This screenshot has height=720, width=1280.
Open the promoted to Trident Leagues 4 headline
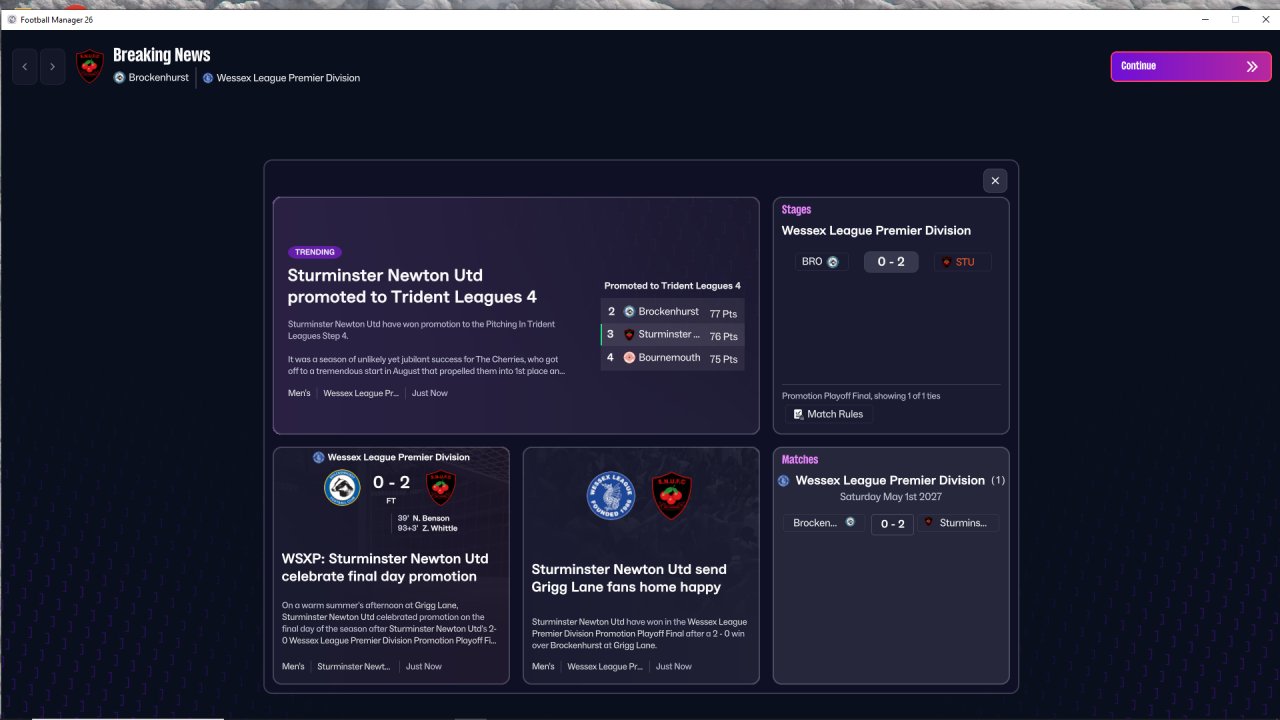pyautogui.click(x=412, y=286)
